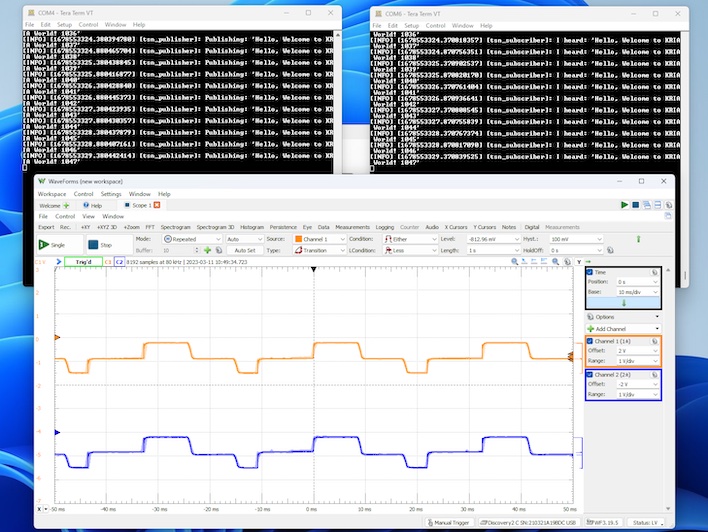The width and height of the screenshot is (708, 532).
Task: Open the trigger HoldOff settings gear
Action: (610, 250)
